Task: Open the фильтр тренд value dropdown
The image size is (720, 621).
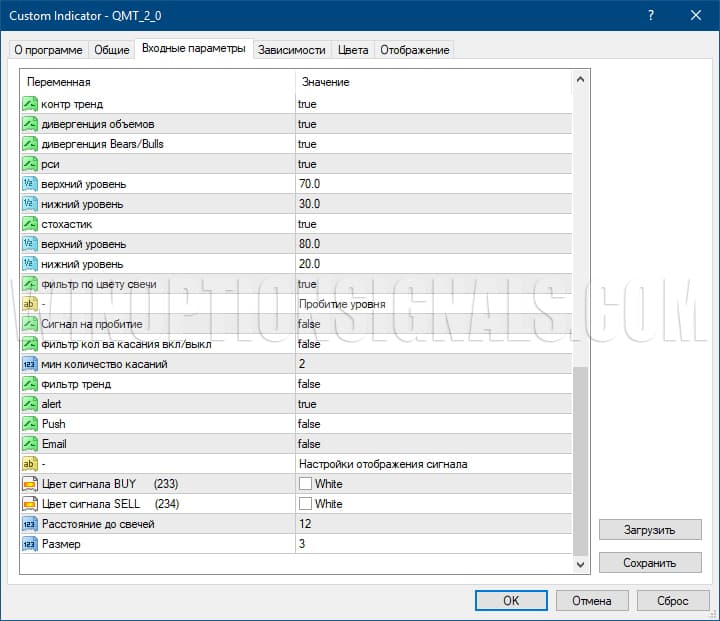Action: click(432, 384)
